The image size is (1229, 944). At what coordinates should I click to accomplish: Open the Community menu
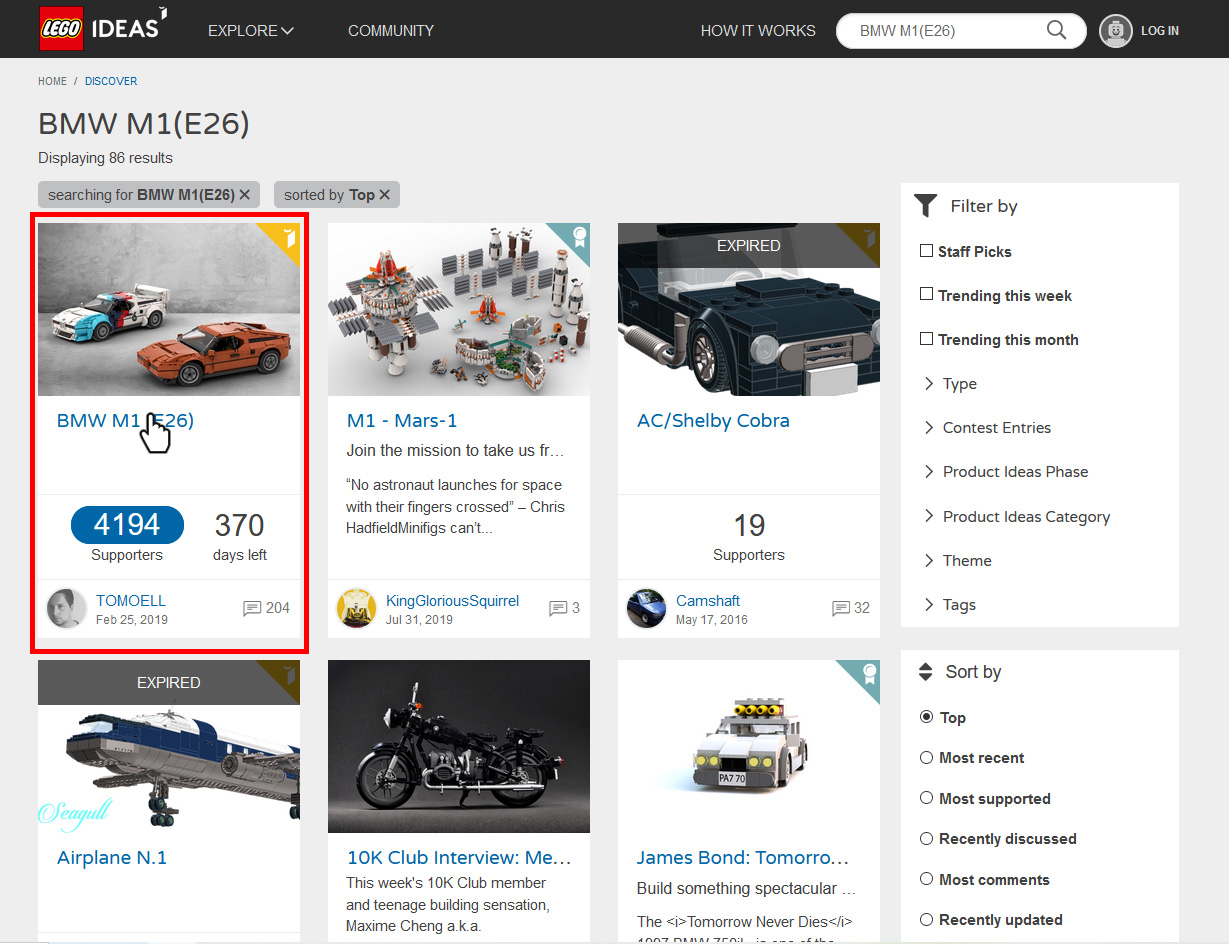click(x=391, y=31)
